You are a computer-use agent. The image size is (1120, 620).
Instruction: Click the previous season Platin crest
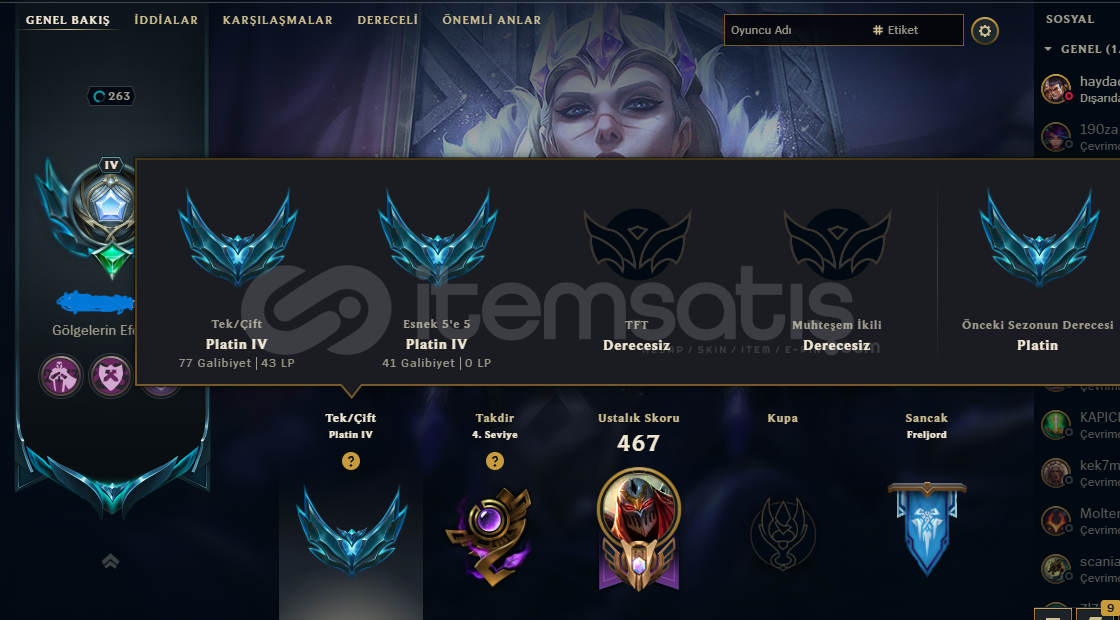(1039, 238)
